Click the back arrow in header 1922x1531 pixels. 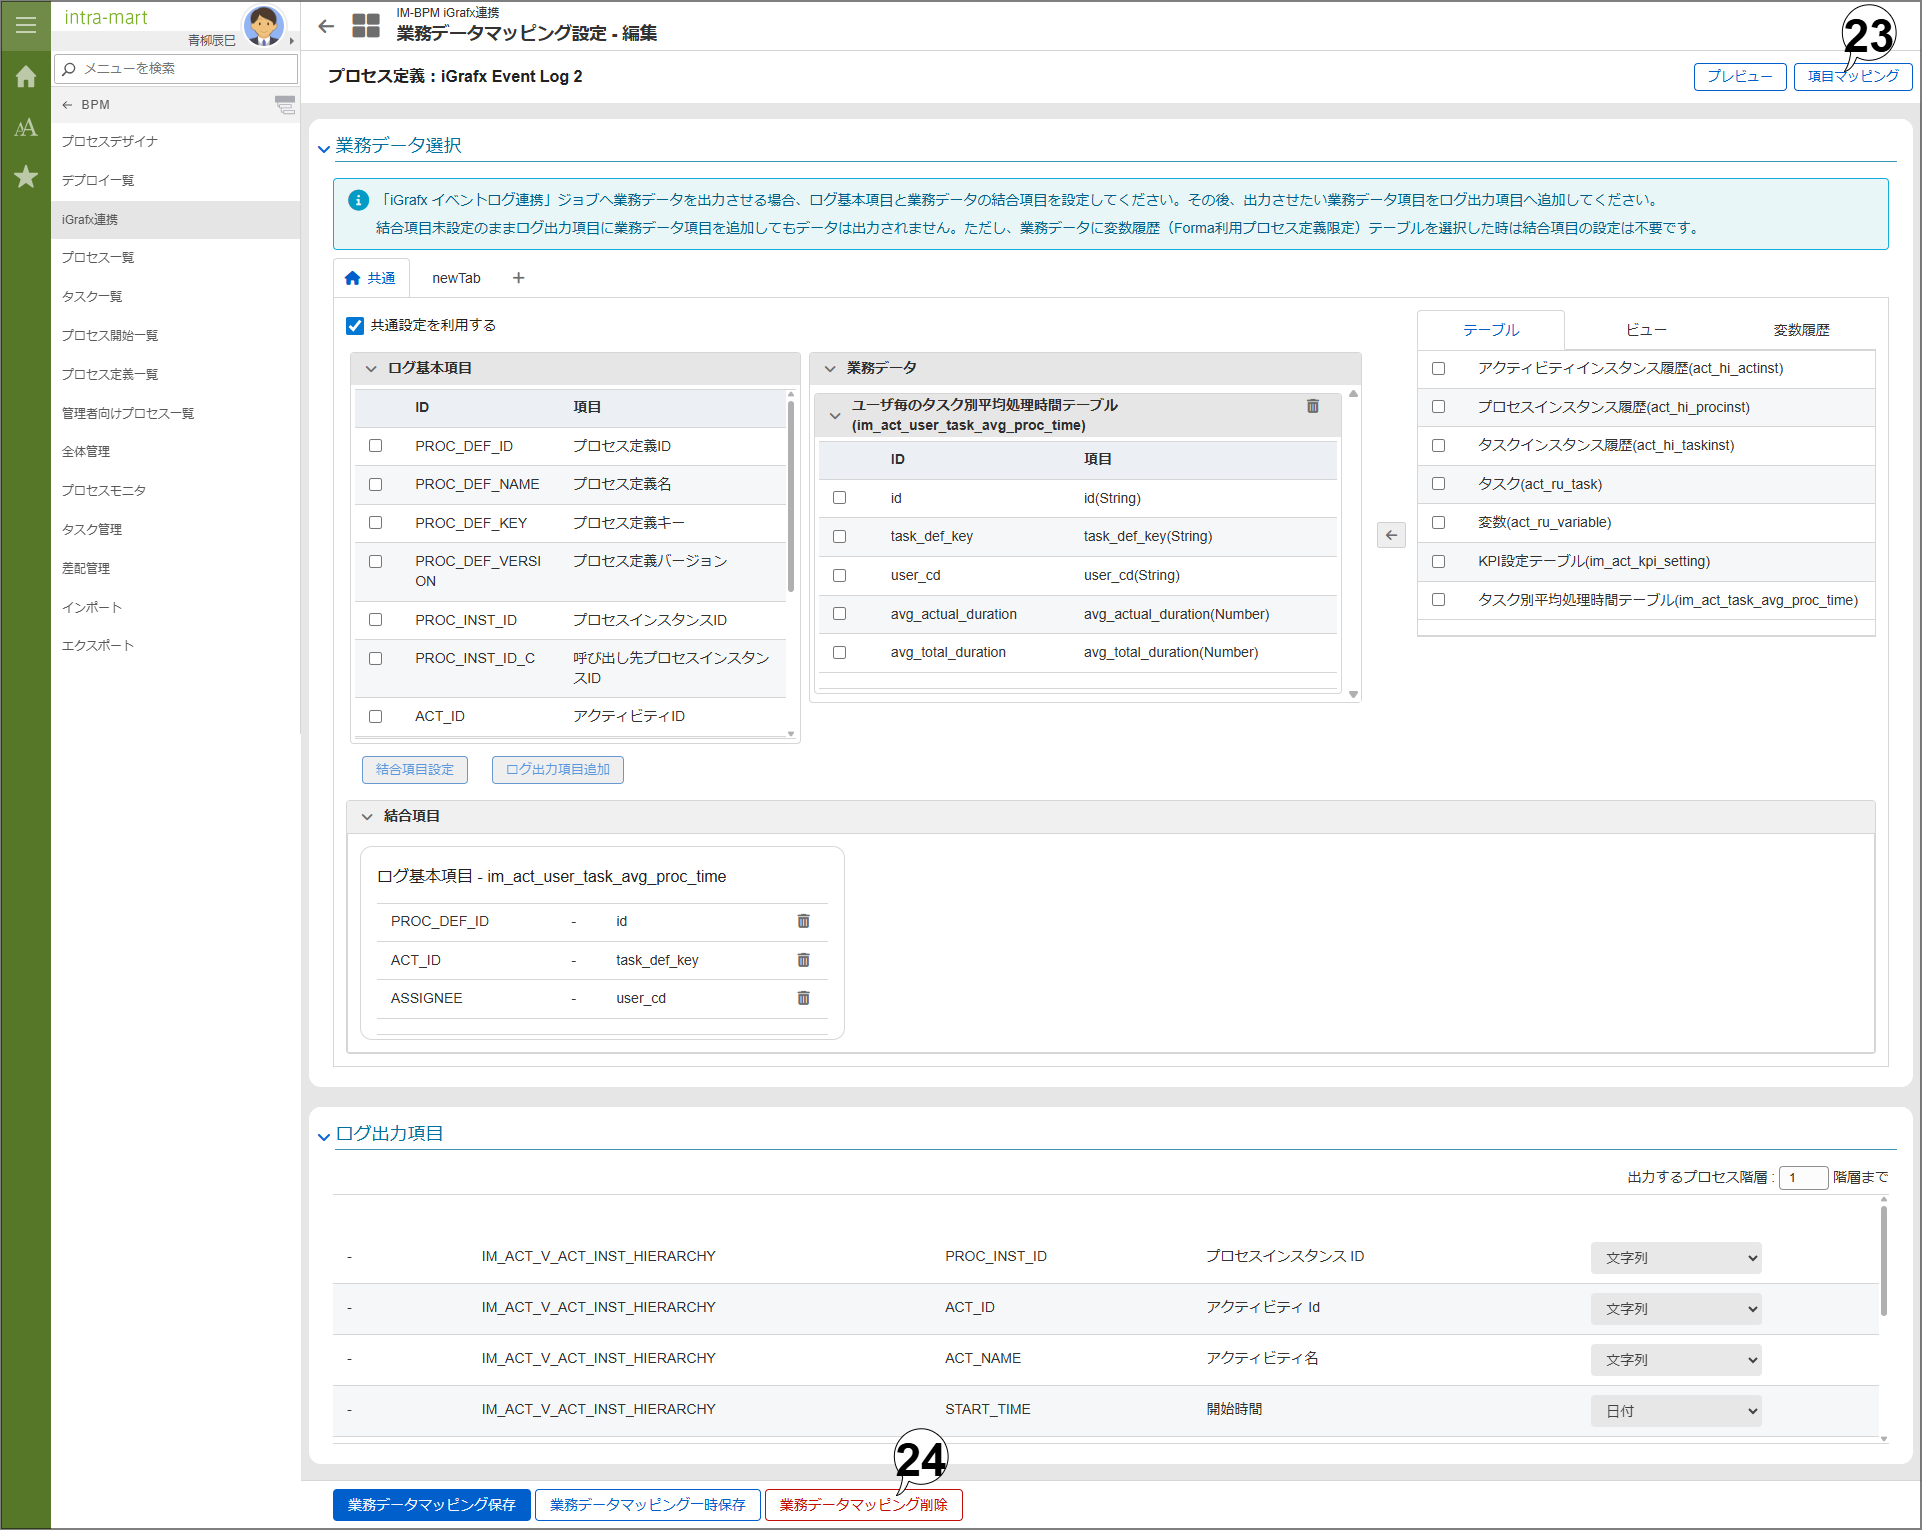(x=326, y=27)
